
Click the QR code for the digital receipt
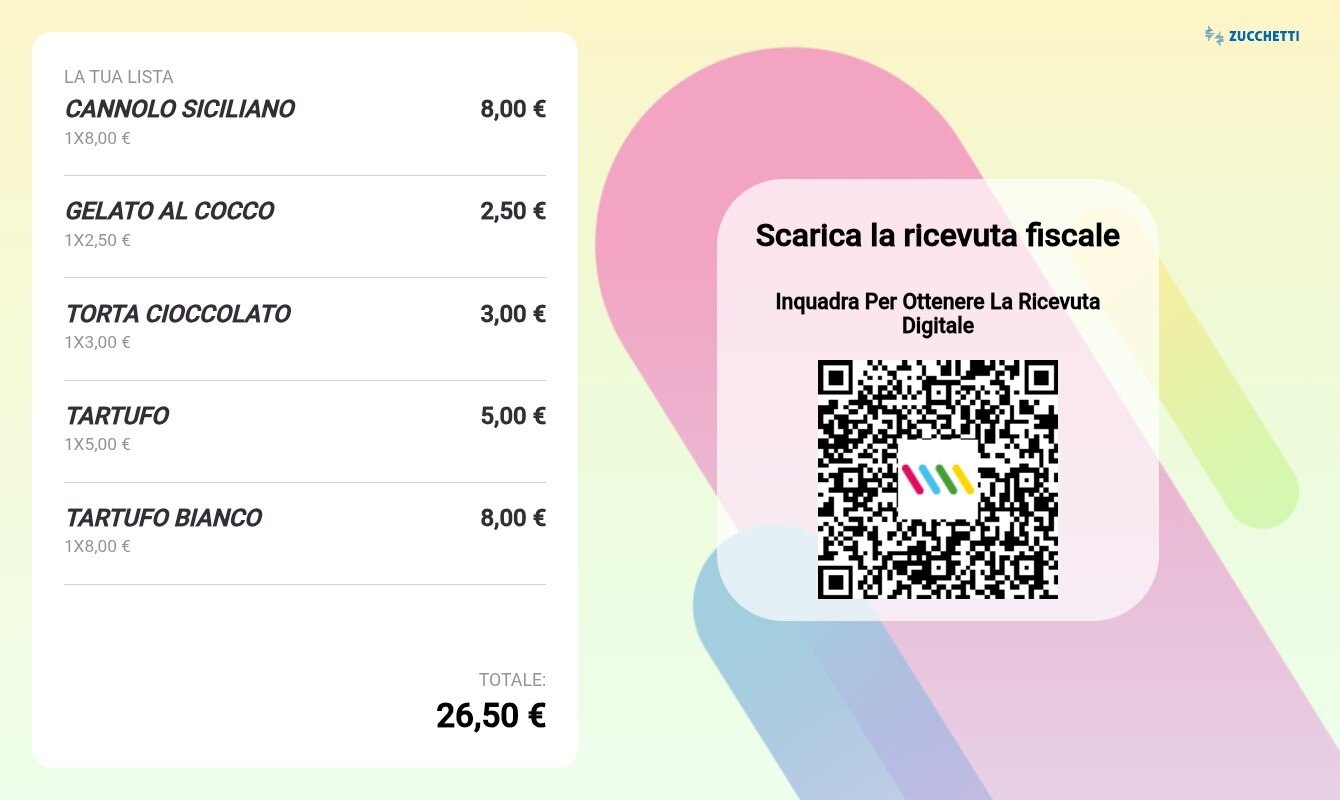938,480
